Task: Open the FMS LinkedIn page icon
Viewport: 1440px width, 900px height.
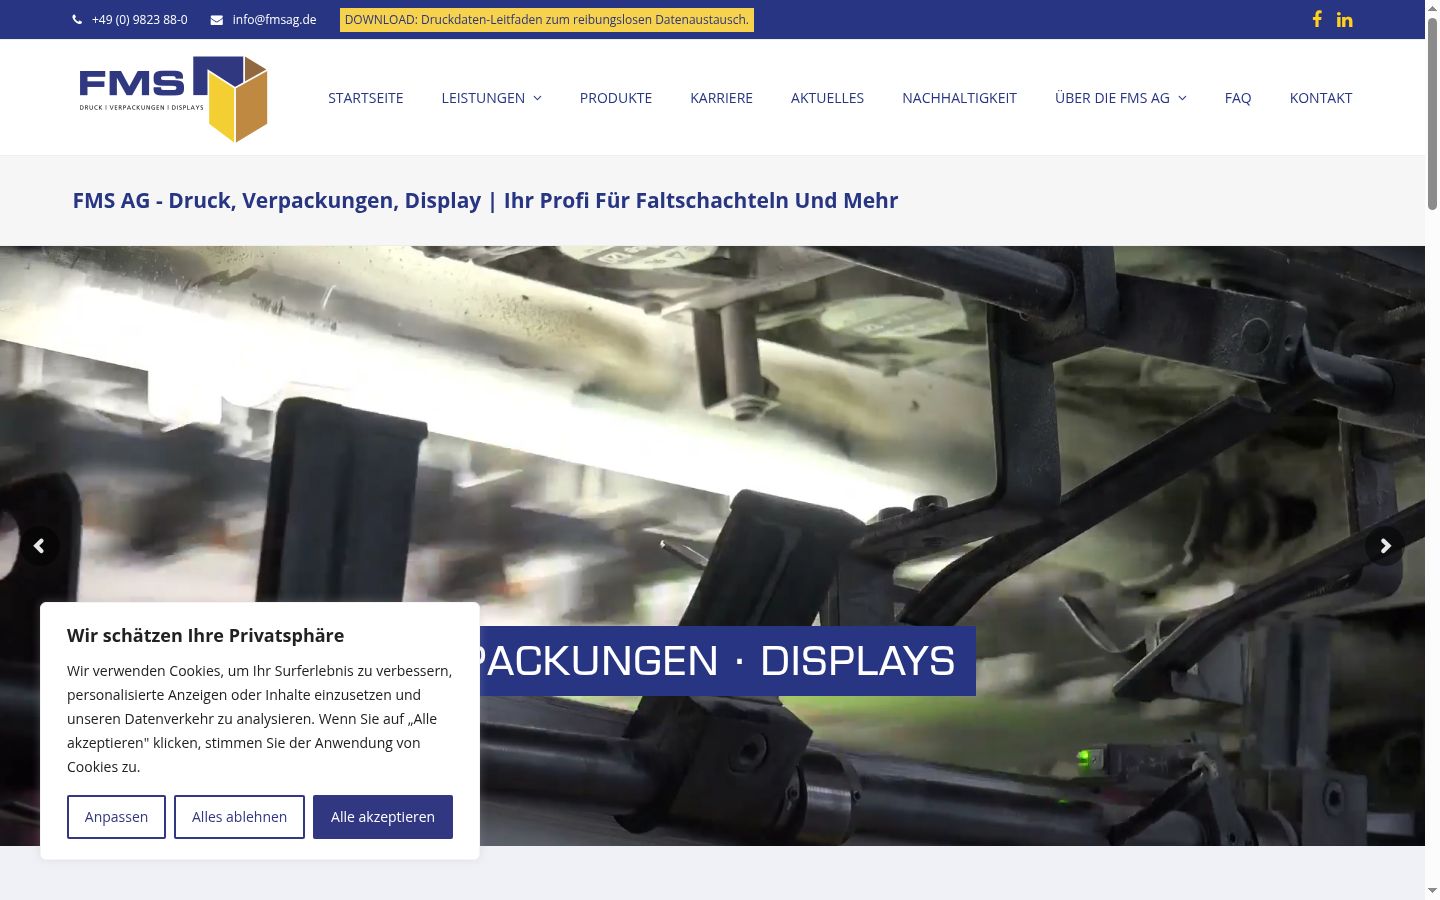Action: 1344,19
